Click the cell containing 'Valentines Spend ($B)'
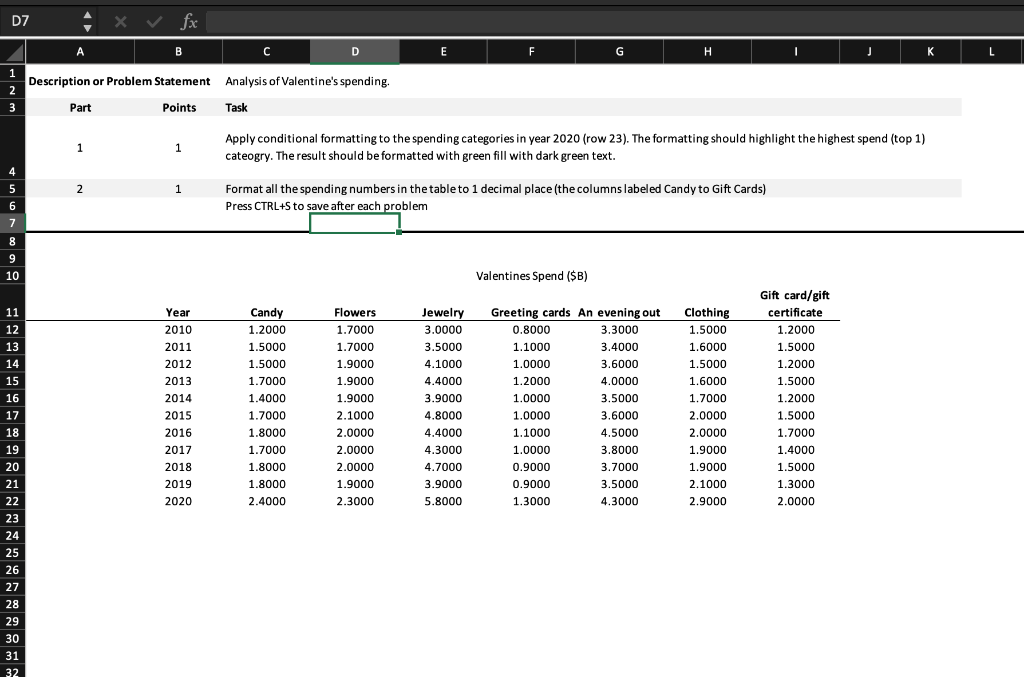1024x677 pixels. click(x=530, y=276)
